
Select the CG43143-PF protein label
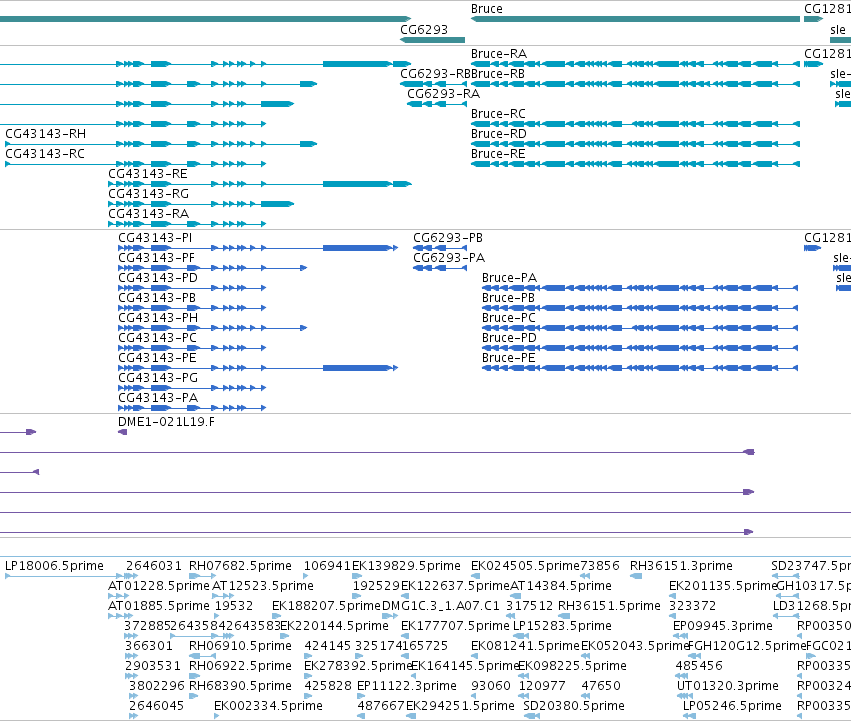[156, 258]
